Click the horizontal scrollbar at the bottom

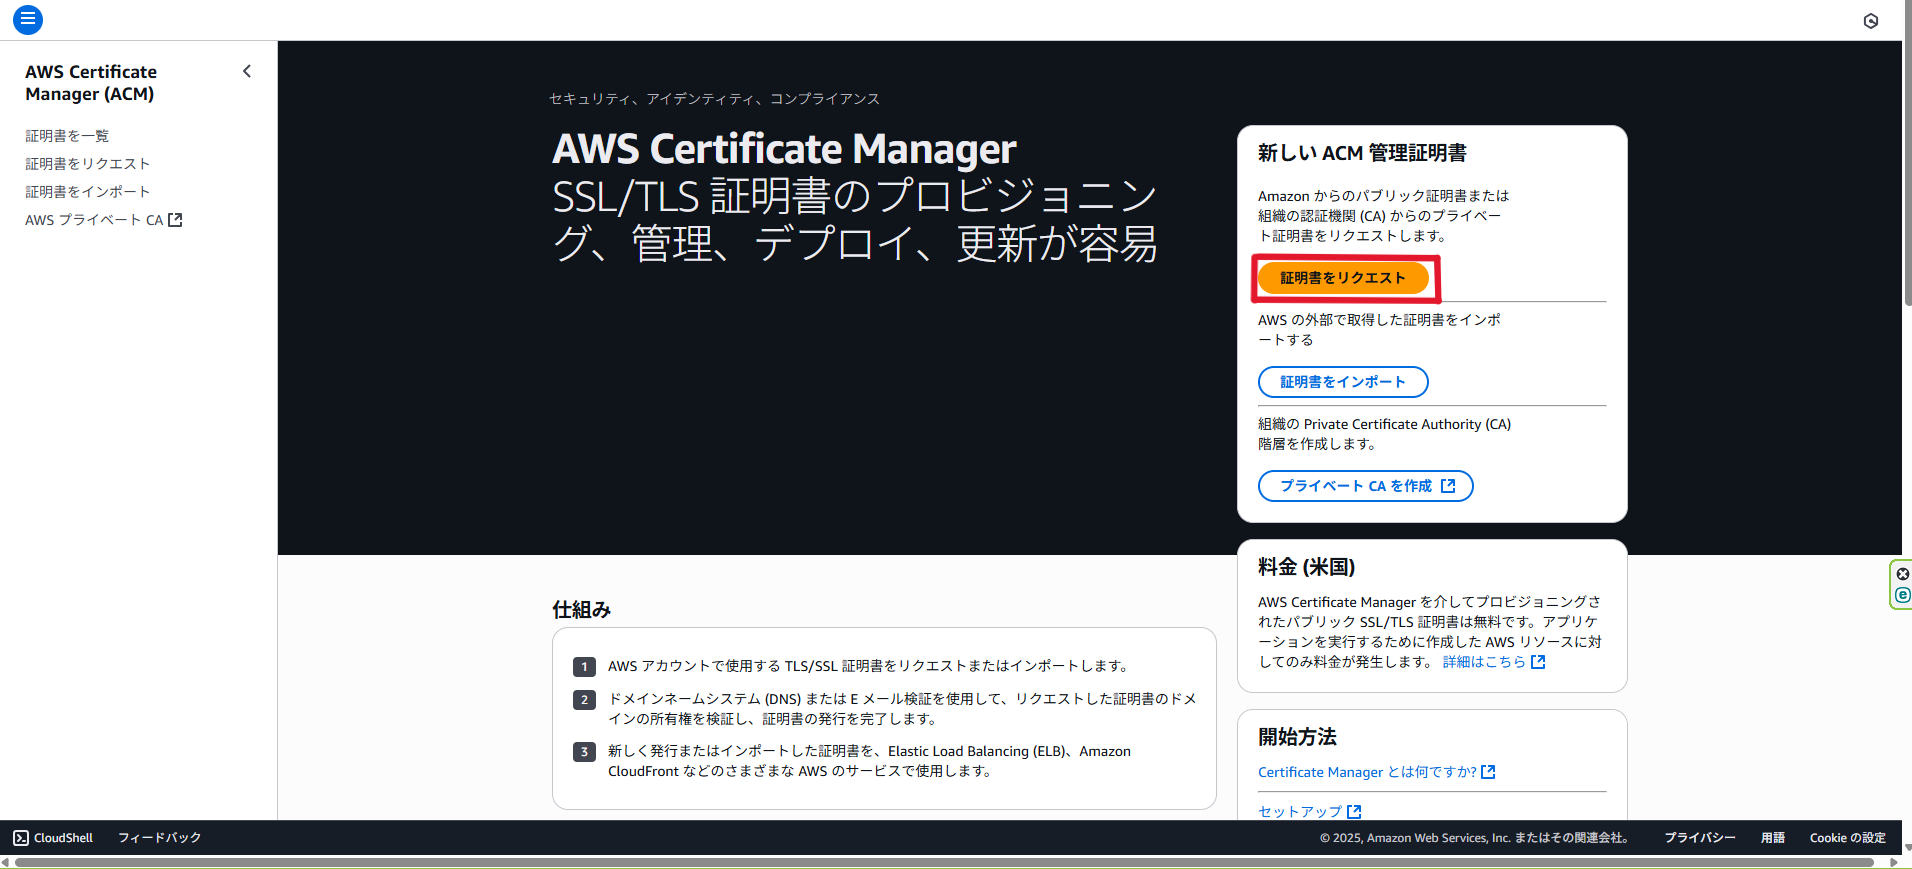tap(944, 862)
